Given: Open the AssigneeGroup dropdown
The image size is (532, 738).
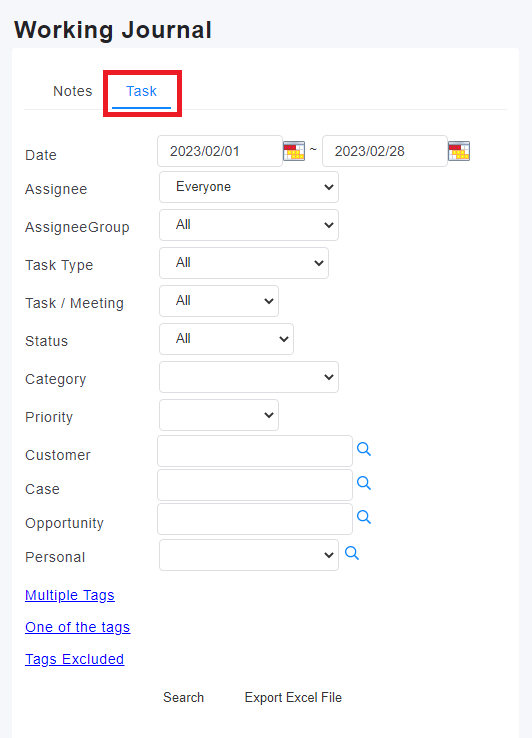Looking at the screenshot, I should pos(249,225).
